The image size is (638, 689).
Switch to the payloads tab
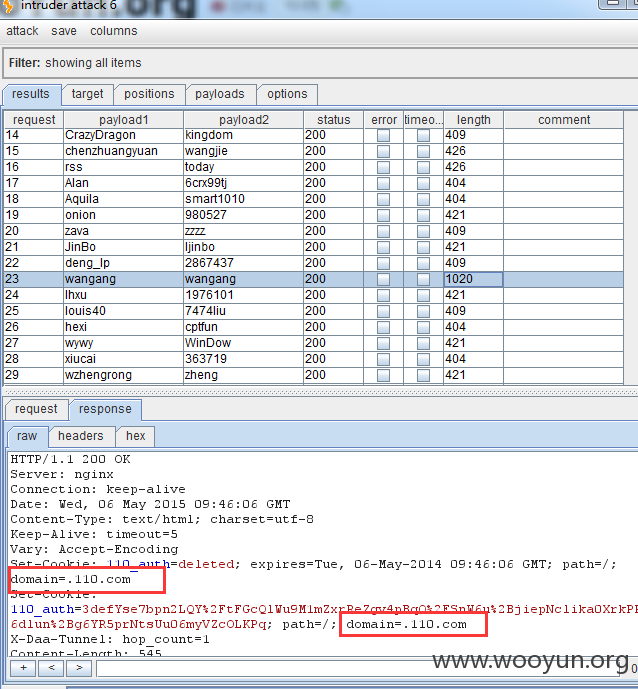click(x=220, y=94)
